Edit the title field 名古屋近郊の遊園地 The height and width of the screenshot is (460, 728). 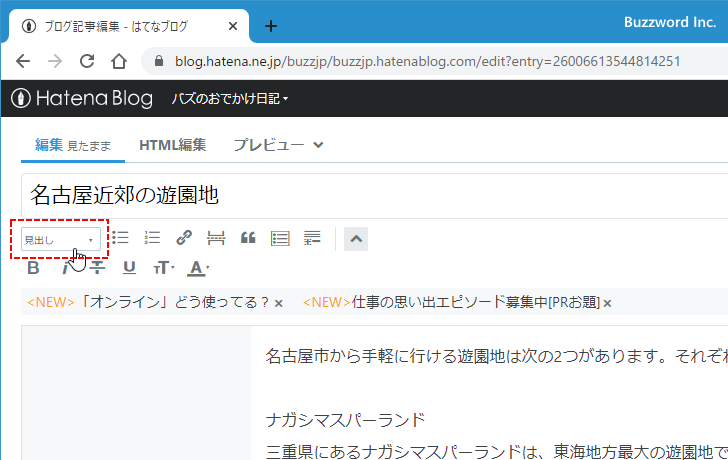coord(374,195)
